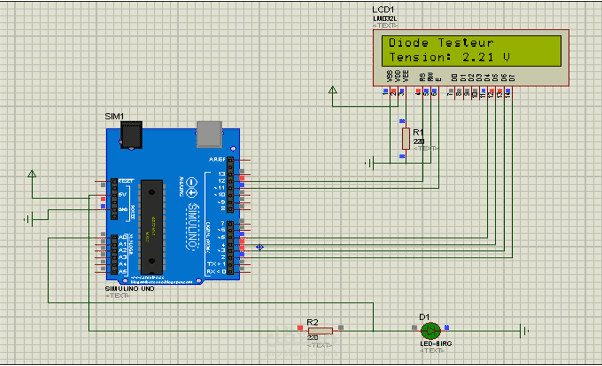Select the SIMULINO UNO name label

coord(130,288)
